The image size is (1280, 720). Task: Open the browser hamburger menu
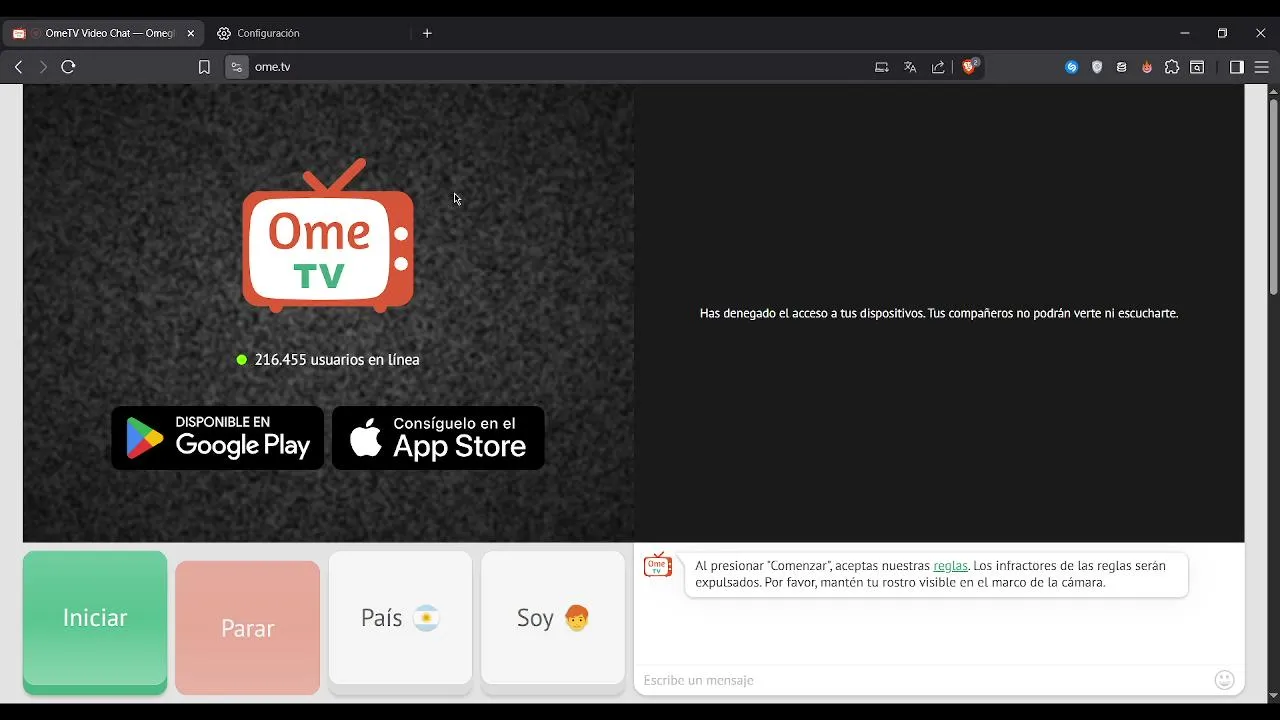(1262, 67)
